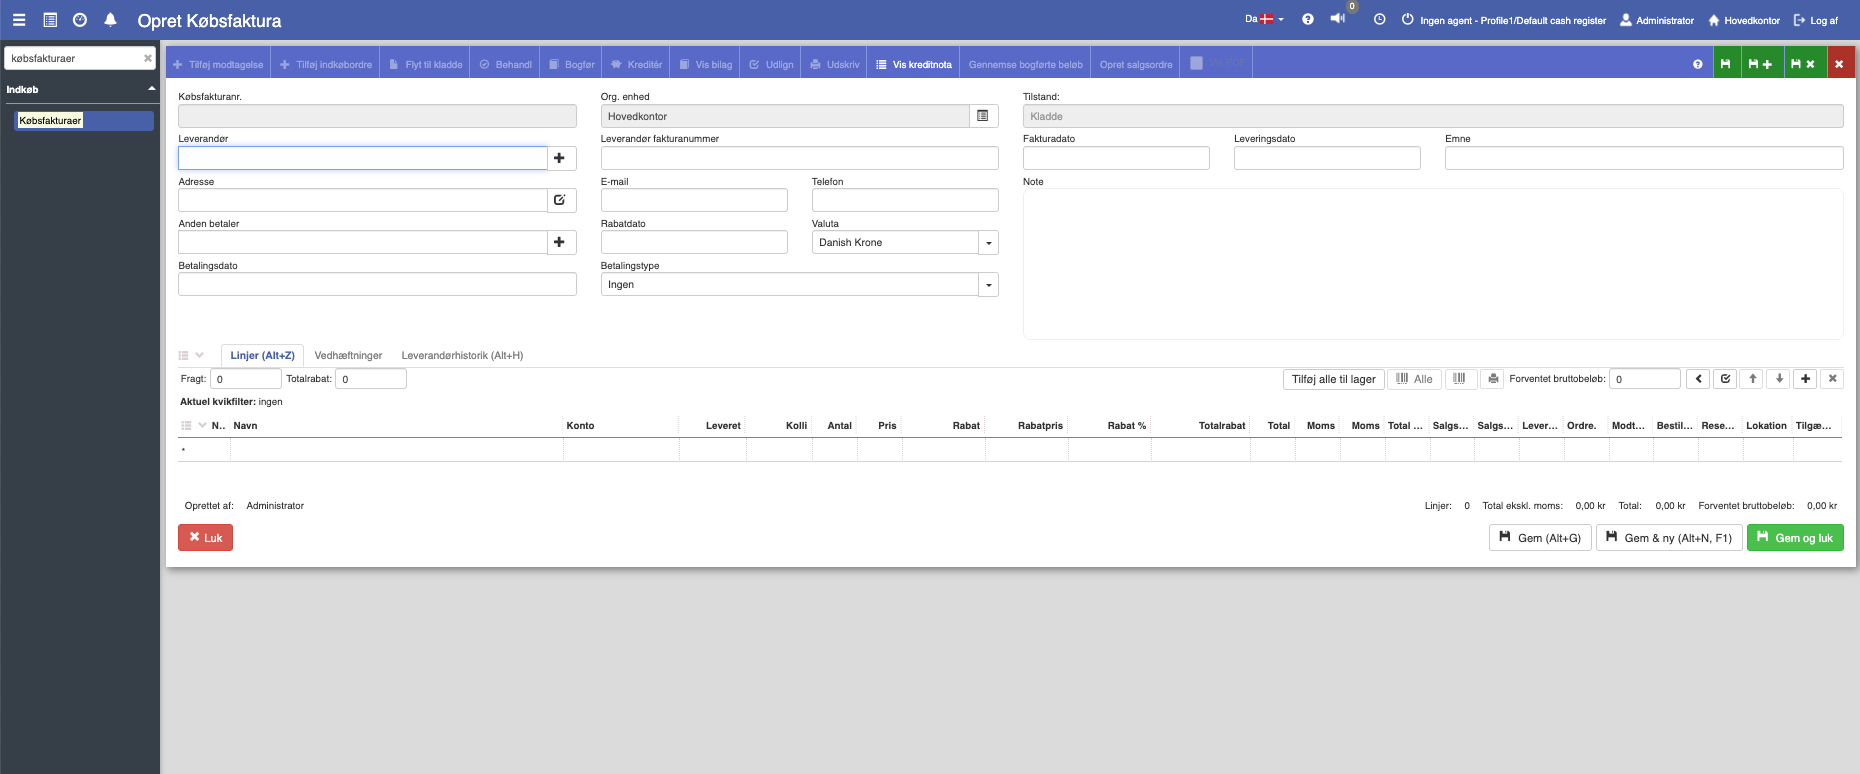1860x774 pixels.
Task: Click Tilføj modtagelse toolbar item
Action: (218, 64)
